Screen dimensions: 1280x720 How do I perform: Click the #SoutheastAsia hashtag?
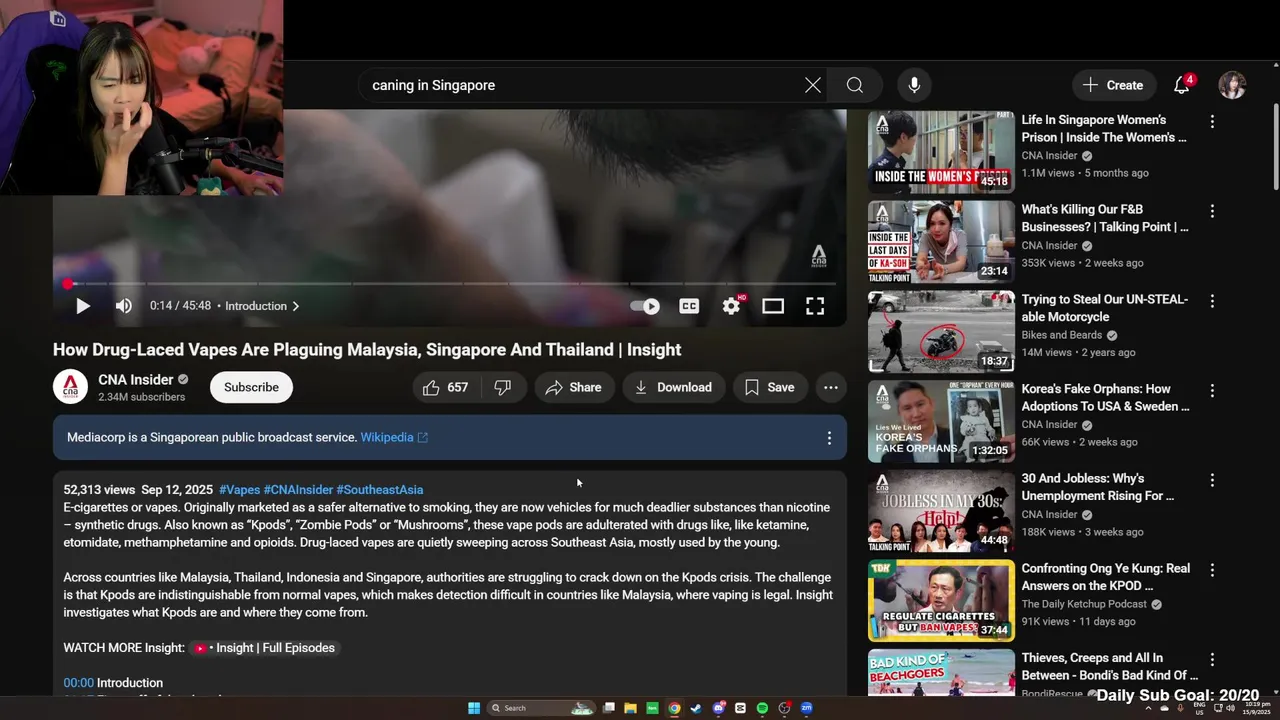click(x=380, y=490)
